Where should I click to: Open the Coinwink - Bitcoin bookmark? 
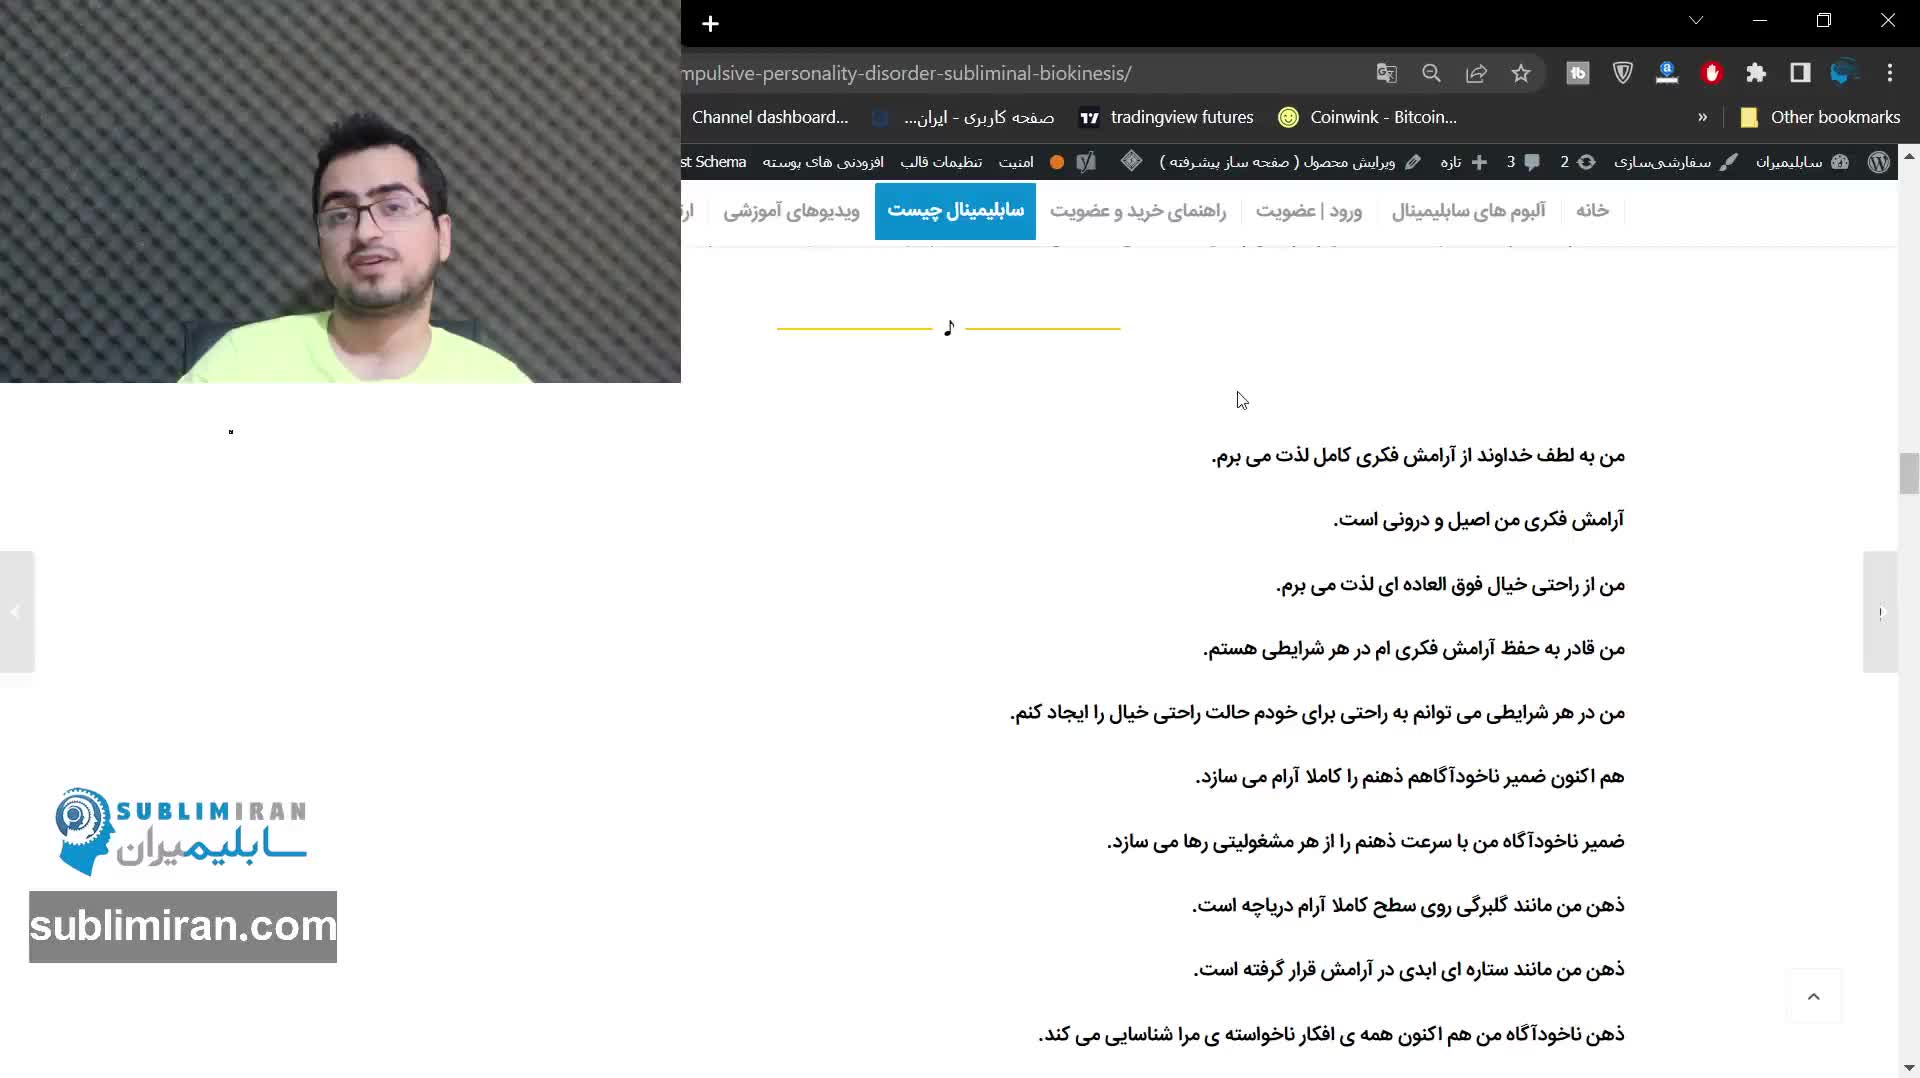point(1367,117)
